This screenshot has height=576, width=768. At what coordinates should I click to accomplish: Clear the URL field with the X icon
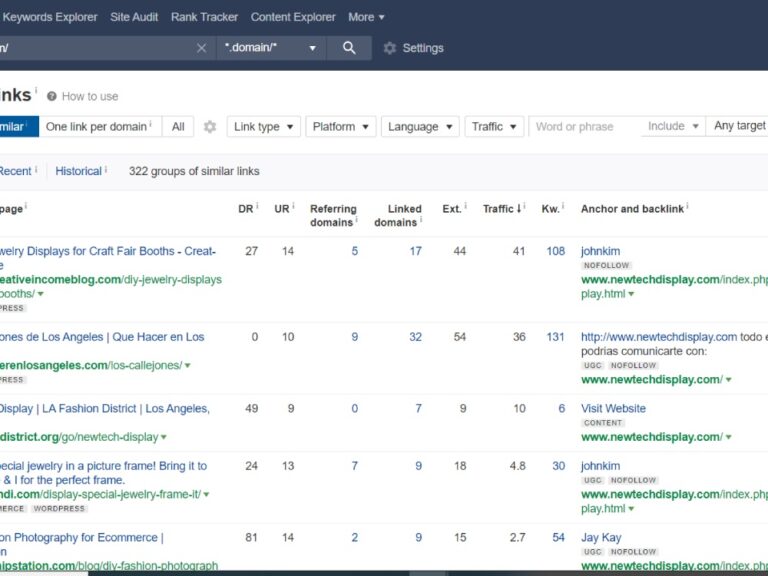click(x=201, y=48)
